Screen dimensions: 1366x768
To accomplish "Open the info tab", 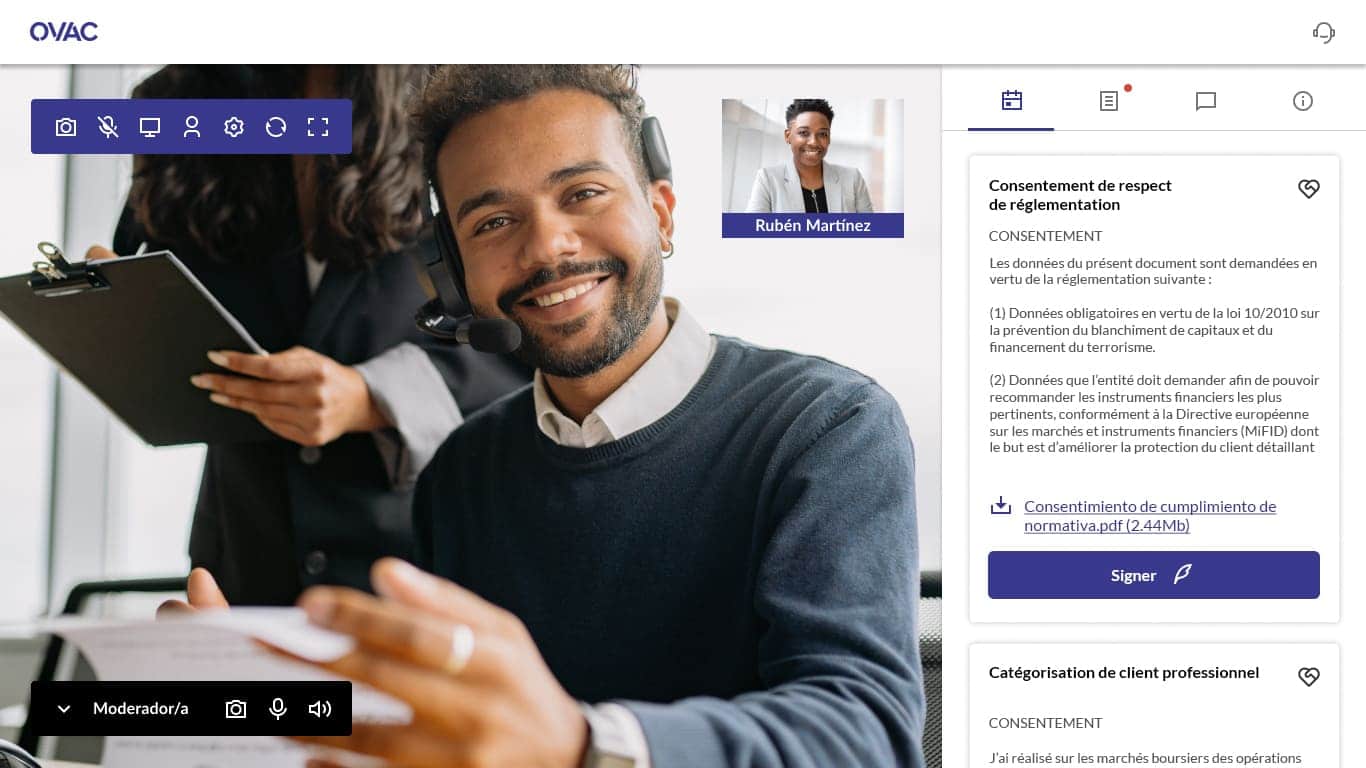I will [x=1303, y=100].
